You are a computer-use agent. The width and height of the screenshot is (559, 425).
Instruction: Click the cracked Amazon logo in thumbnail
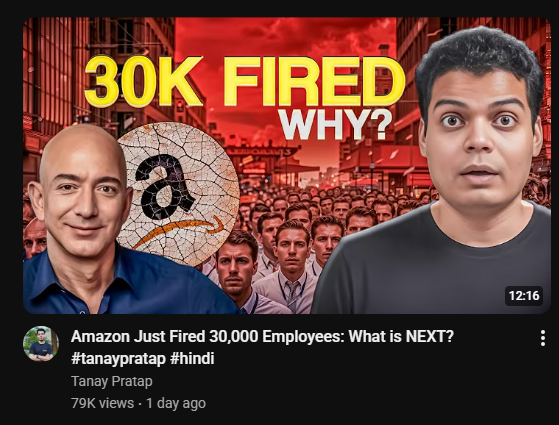[178, 193]
